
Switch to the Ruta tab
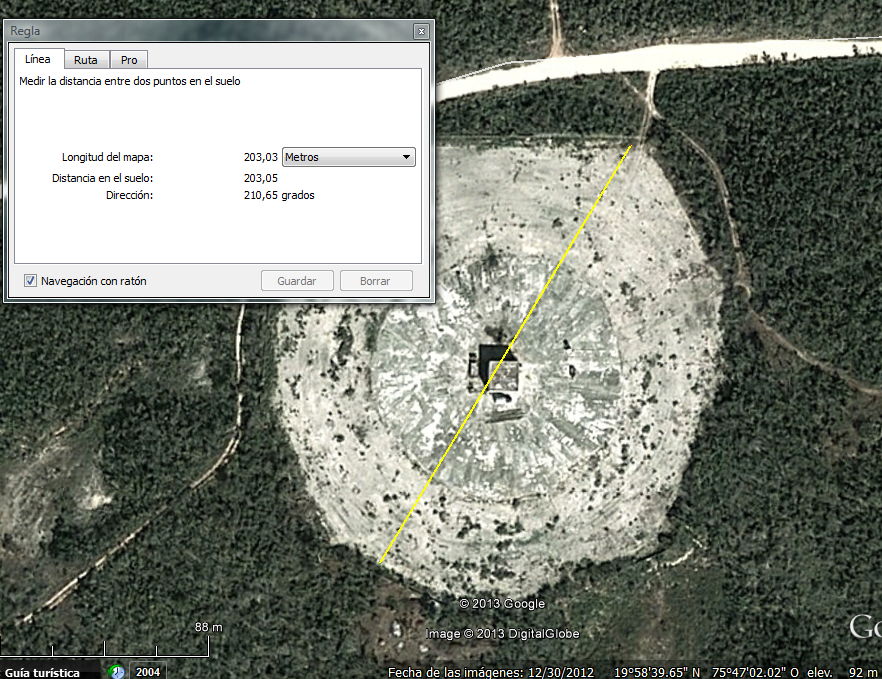tap(86, 60)
